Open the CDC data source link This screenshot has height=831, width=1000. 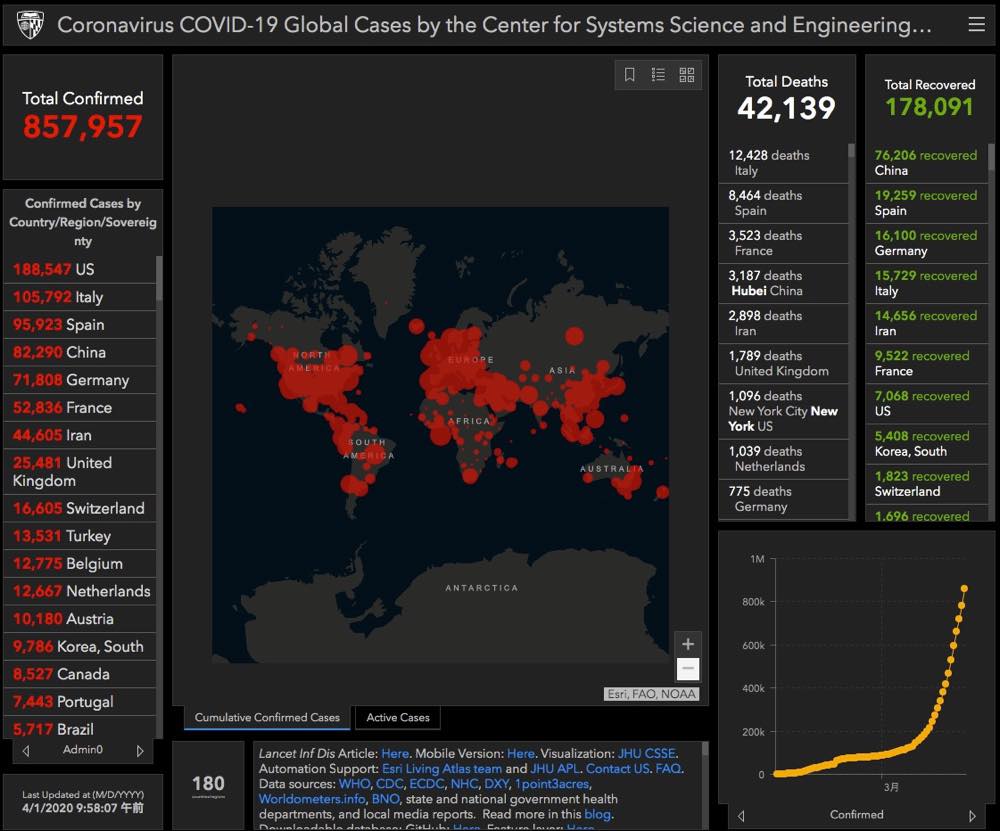tap(388, 784)
